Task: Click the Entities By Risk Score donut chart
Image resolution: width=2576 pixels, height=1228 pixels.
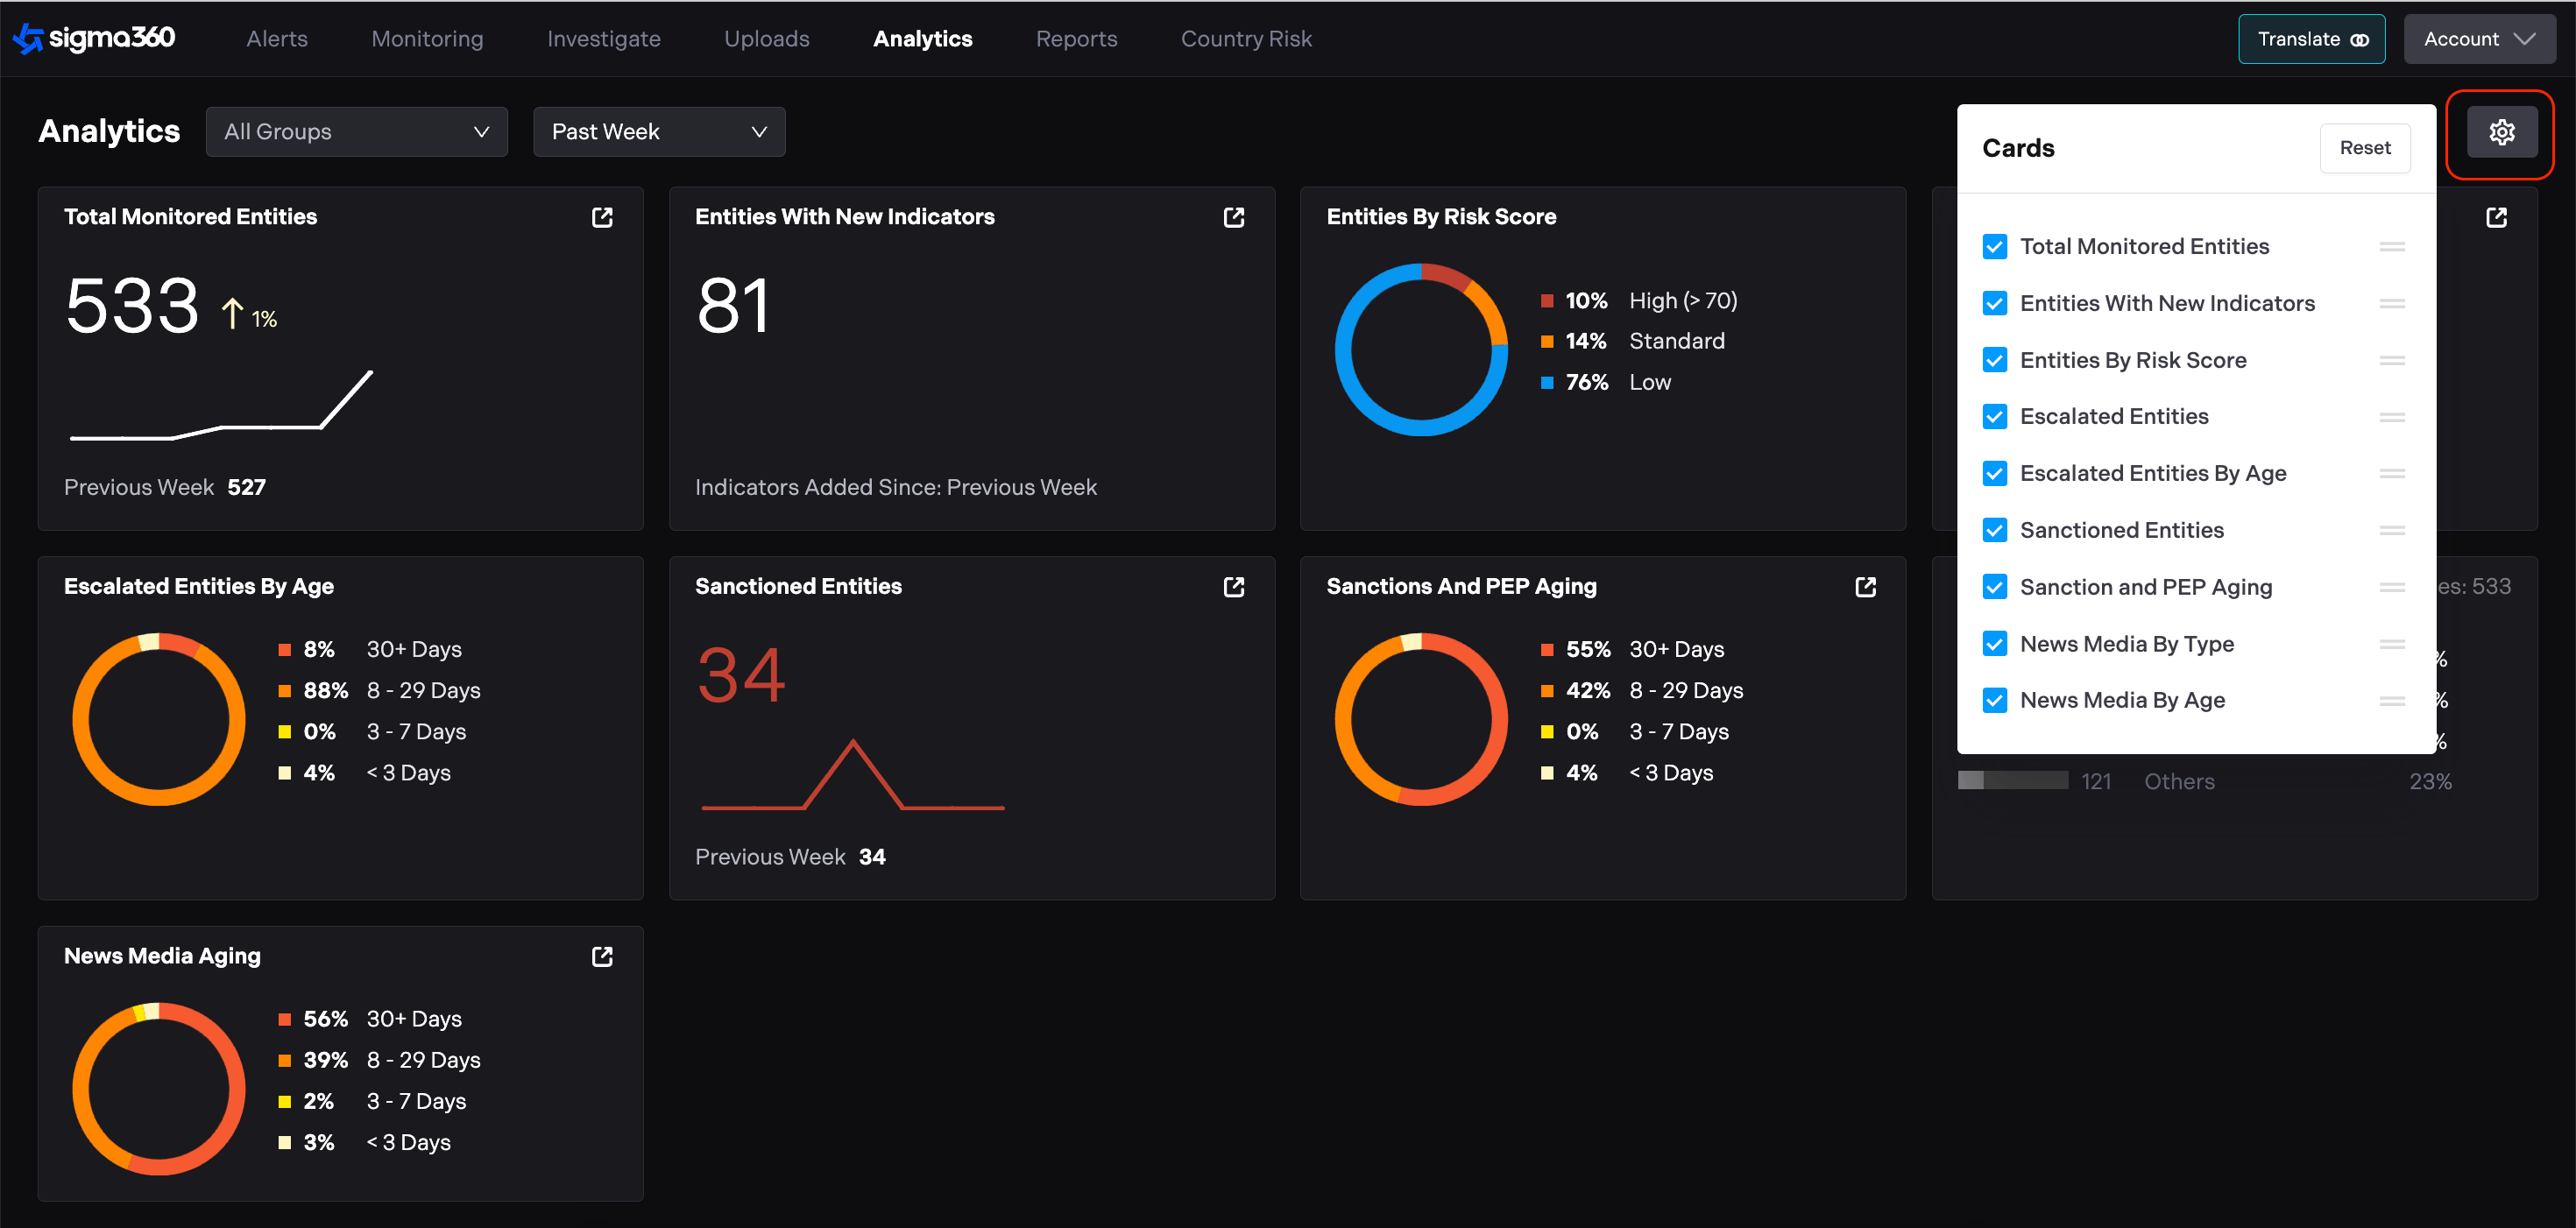Action: (x=1420, y=349)
